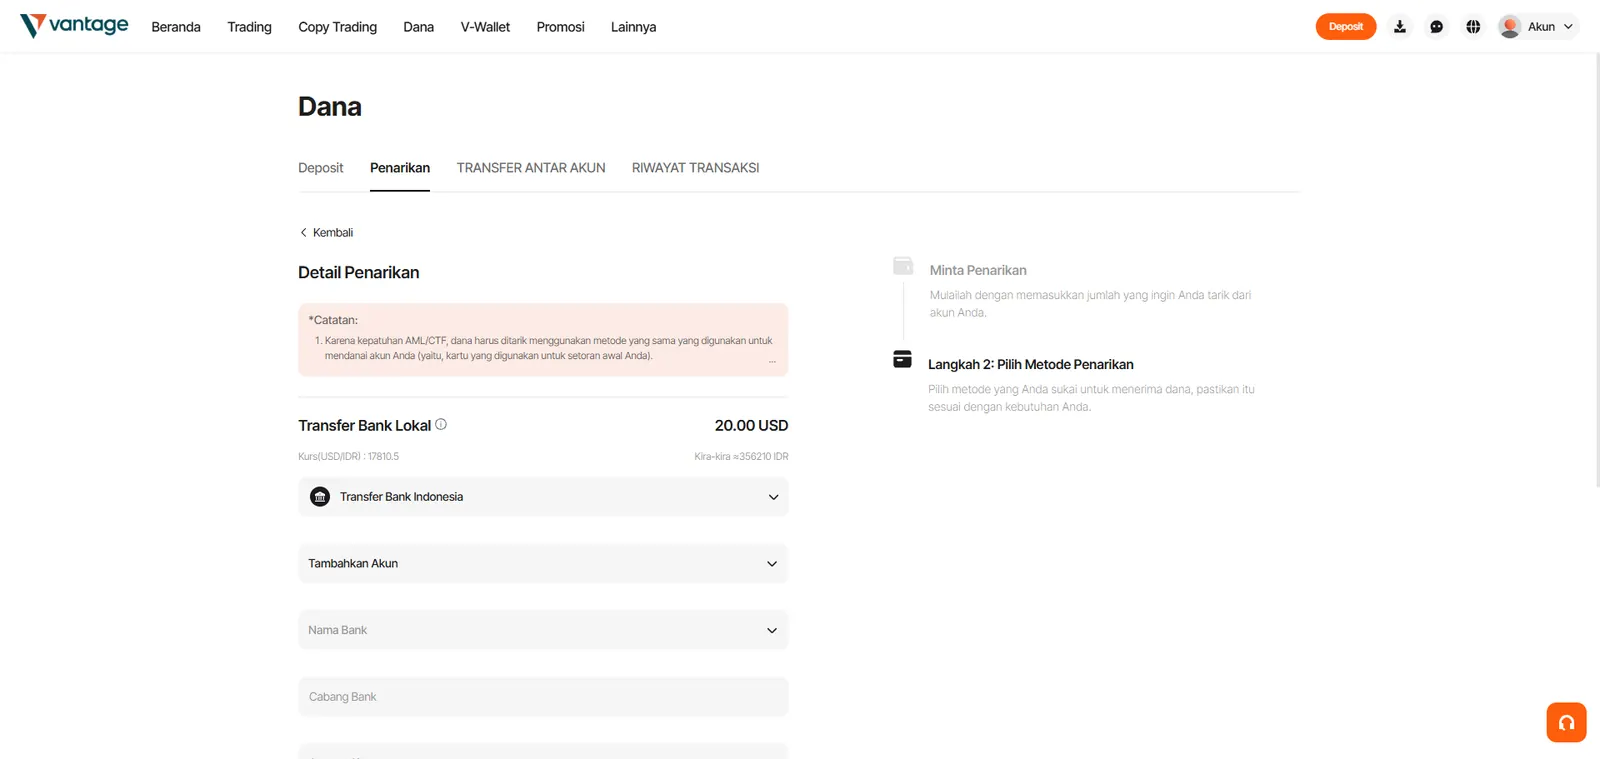Open the Nama Bank dropdown
Viewport: 1600px width, 759px height.
(543, 630)
